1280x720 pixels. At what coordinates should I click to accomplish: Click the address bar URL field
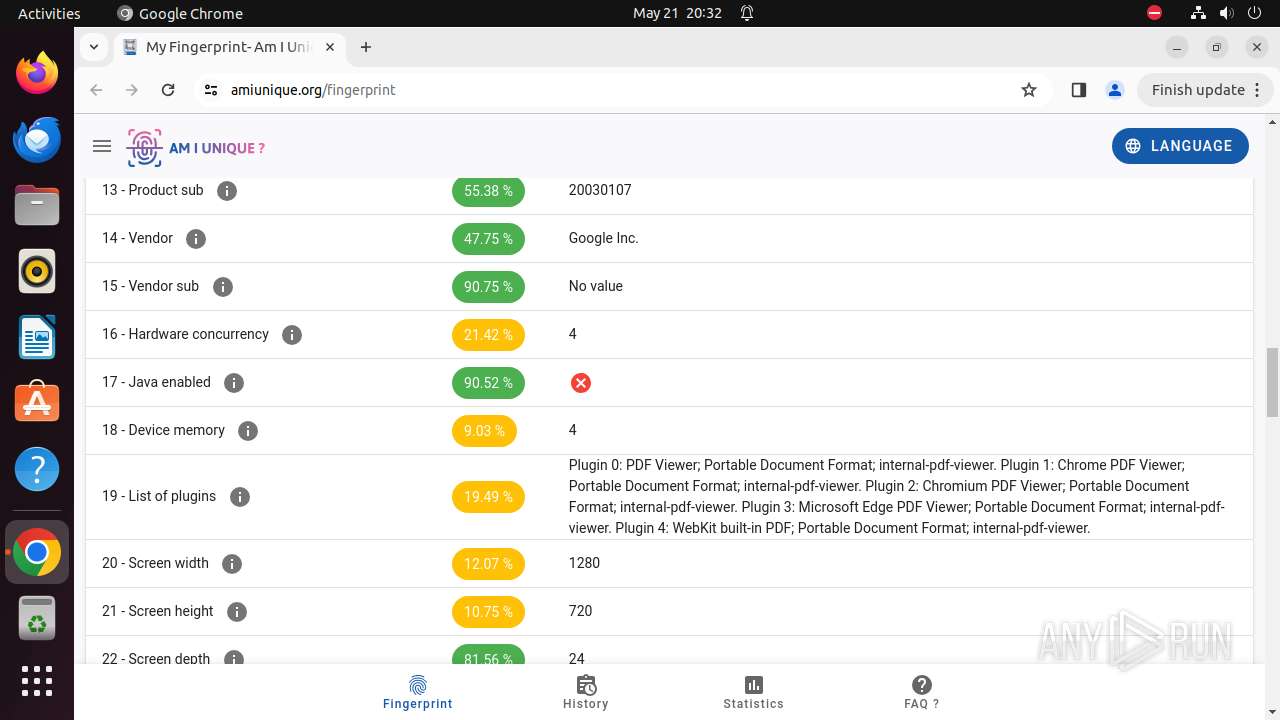point(600,90)
